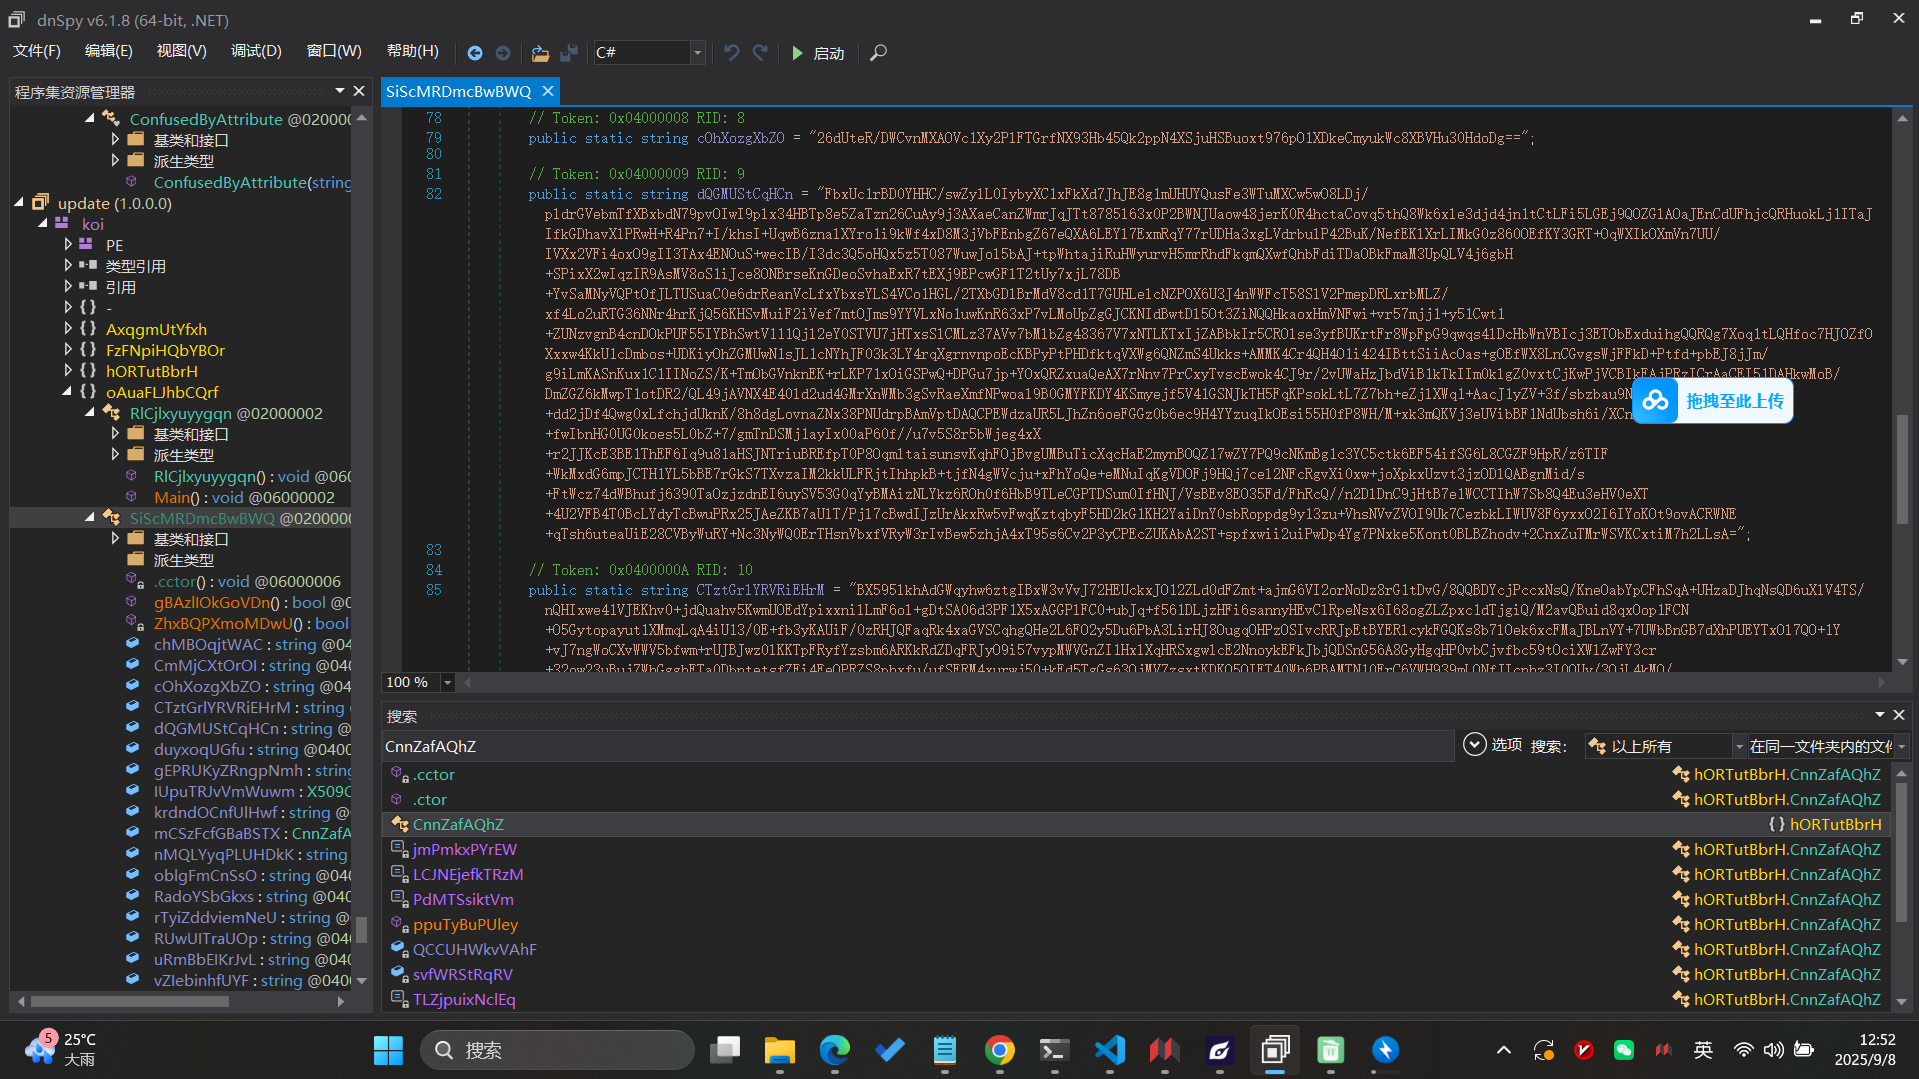Expand the 类型引用 node
The image size is (1919, 1079).
tap(67, 266)
